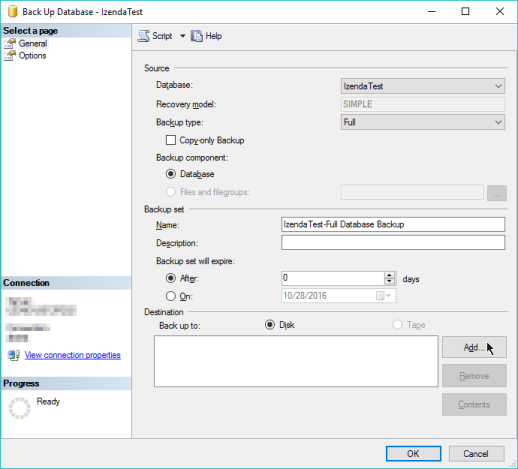The height and width of the screenshot is (469, 518).
Task: Maximize the Back Up Database window
Action: (465, 11)
